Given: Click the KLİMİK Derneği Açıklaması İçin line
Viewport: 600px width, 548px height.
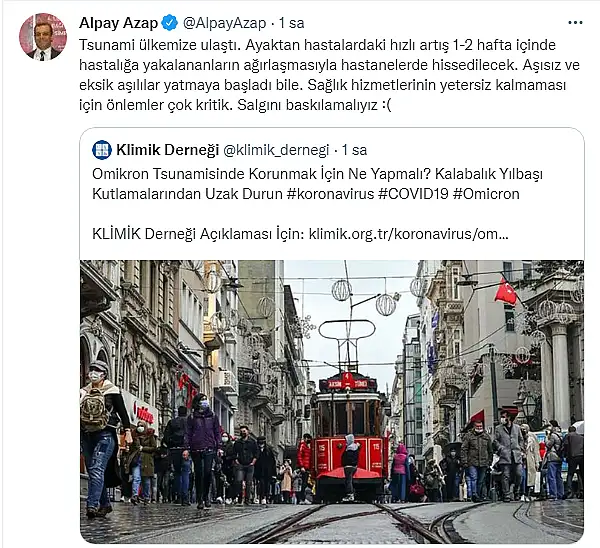Looking at the screenshot, I should (x=300, y=233).
